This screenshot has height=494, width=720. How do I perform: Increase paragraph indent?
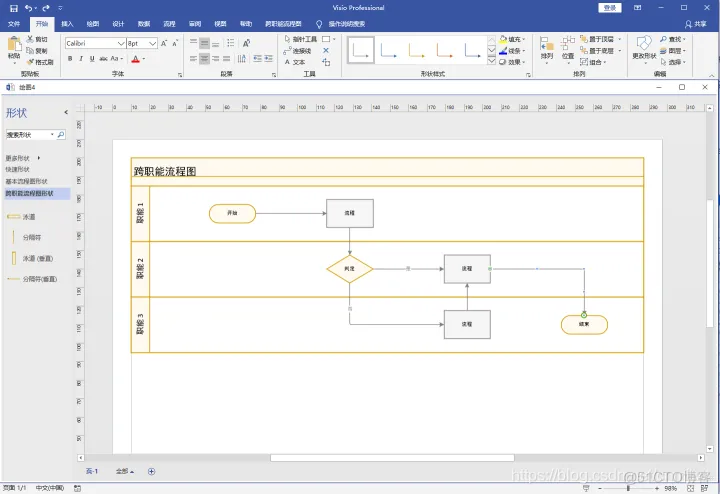coord(269,58)
